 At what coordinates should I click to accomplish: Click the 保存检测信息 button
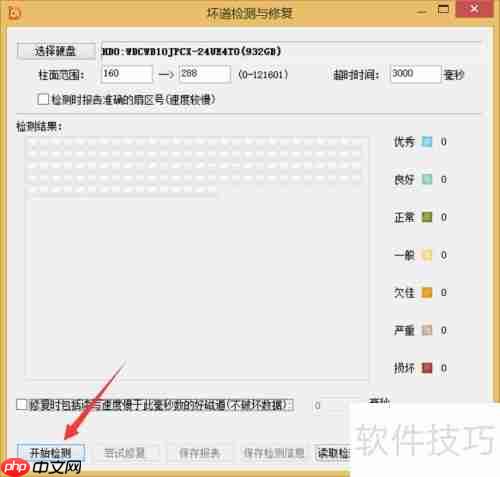(274, 453)
